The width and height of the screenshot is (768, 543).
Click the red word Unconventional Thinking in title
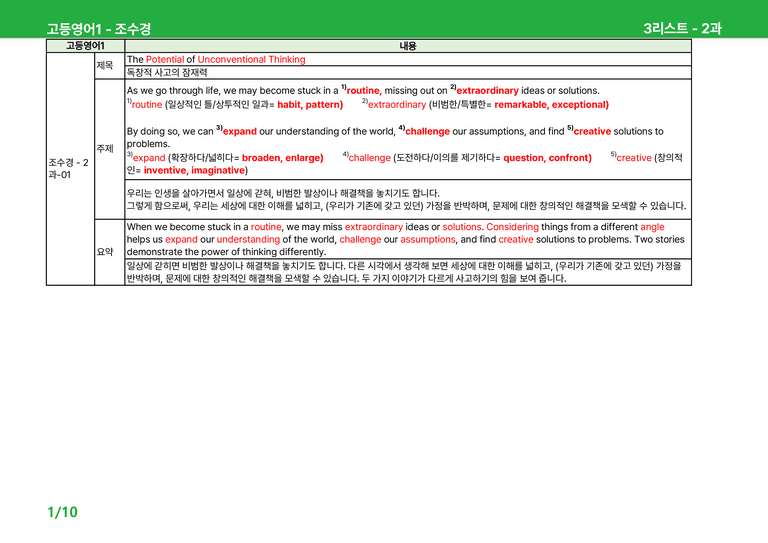tap(251, 59)
